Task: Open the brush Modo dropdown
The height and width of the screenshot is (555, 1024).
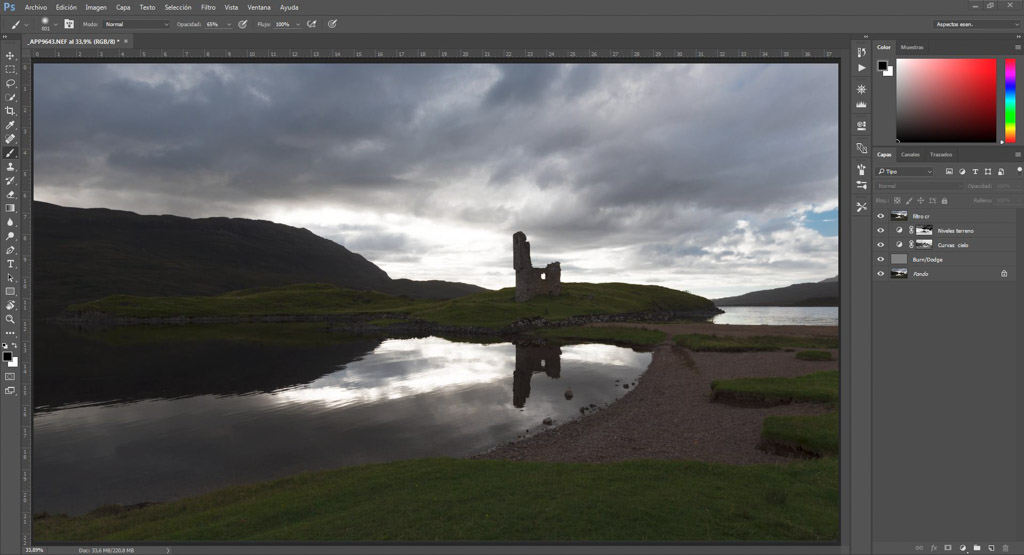Action: (136, 23)
